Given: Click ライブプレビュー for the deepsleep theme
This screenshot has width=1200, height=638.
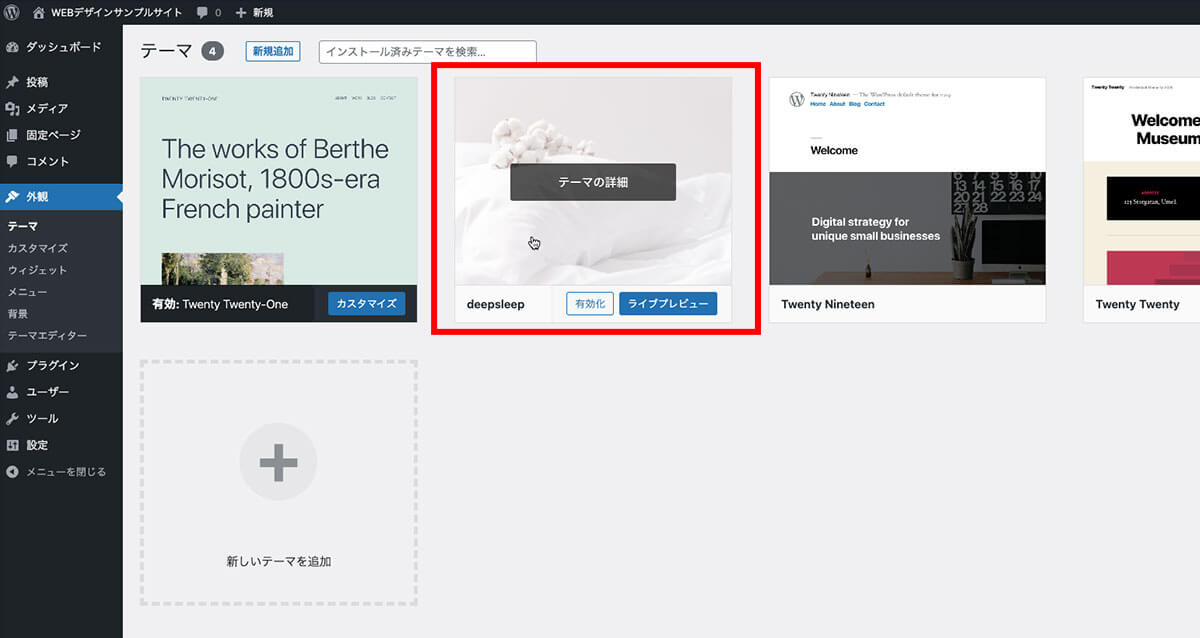Looking at the screenshot, I should coord(667,304).
